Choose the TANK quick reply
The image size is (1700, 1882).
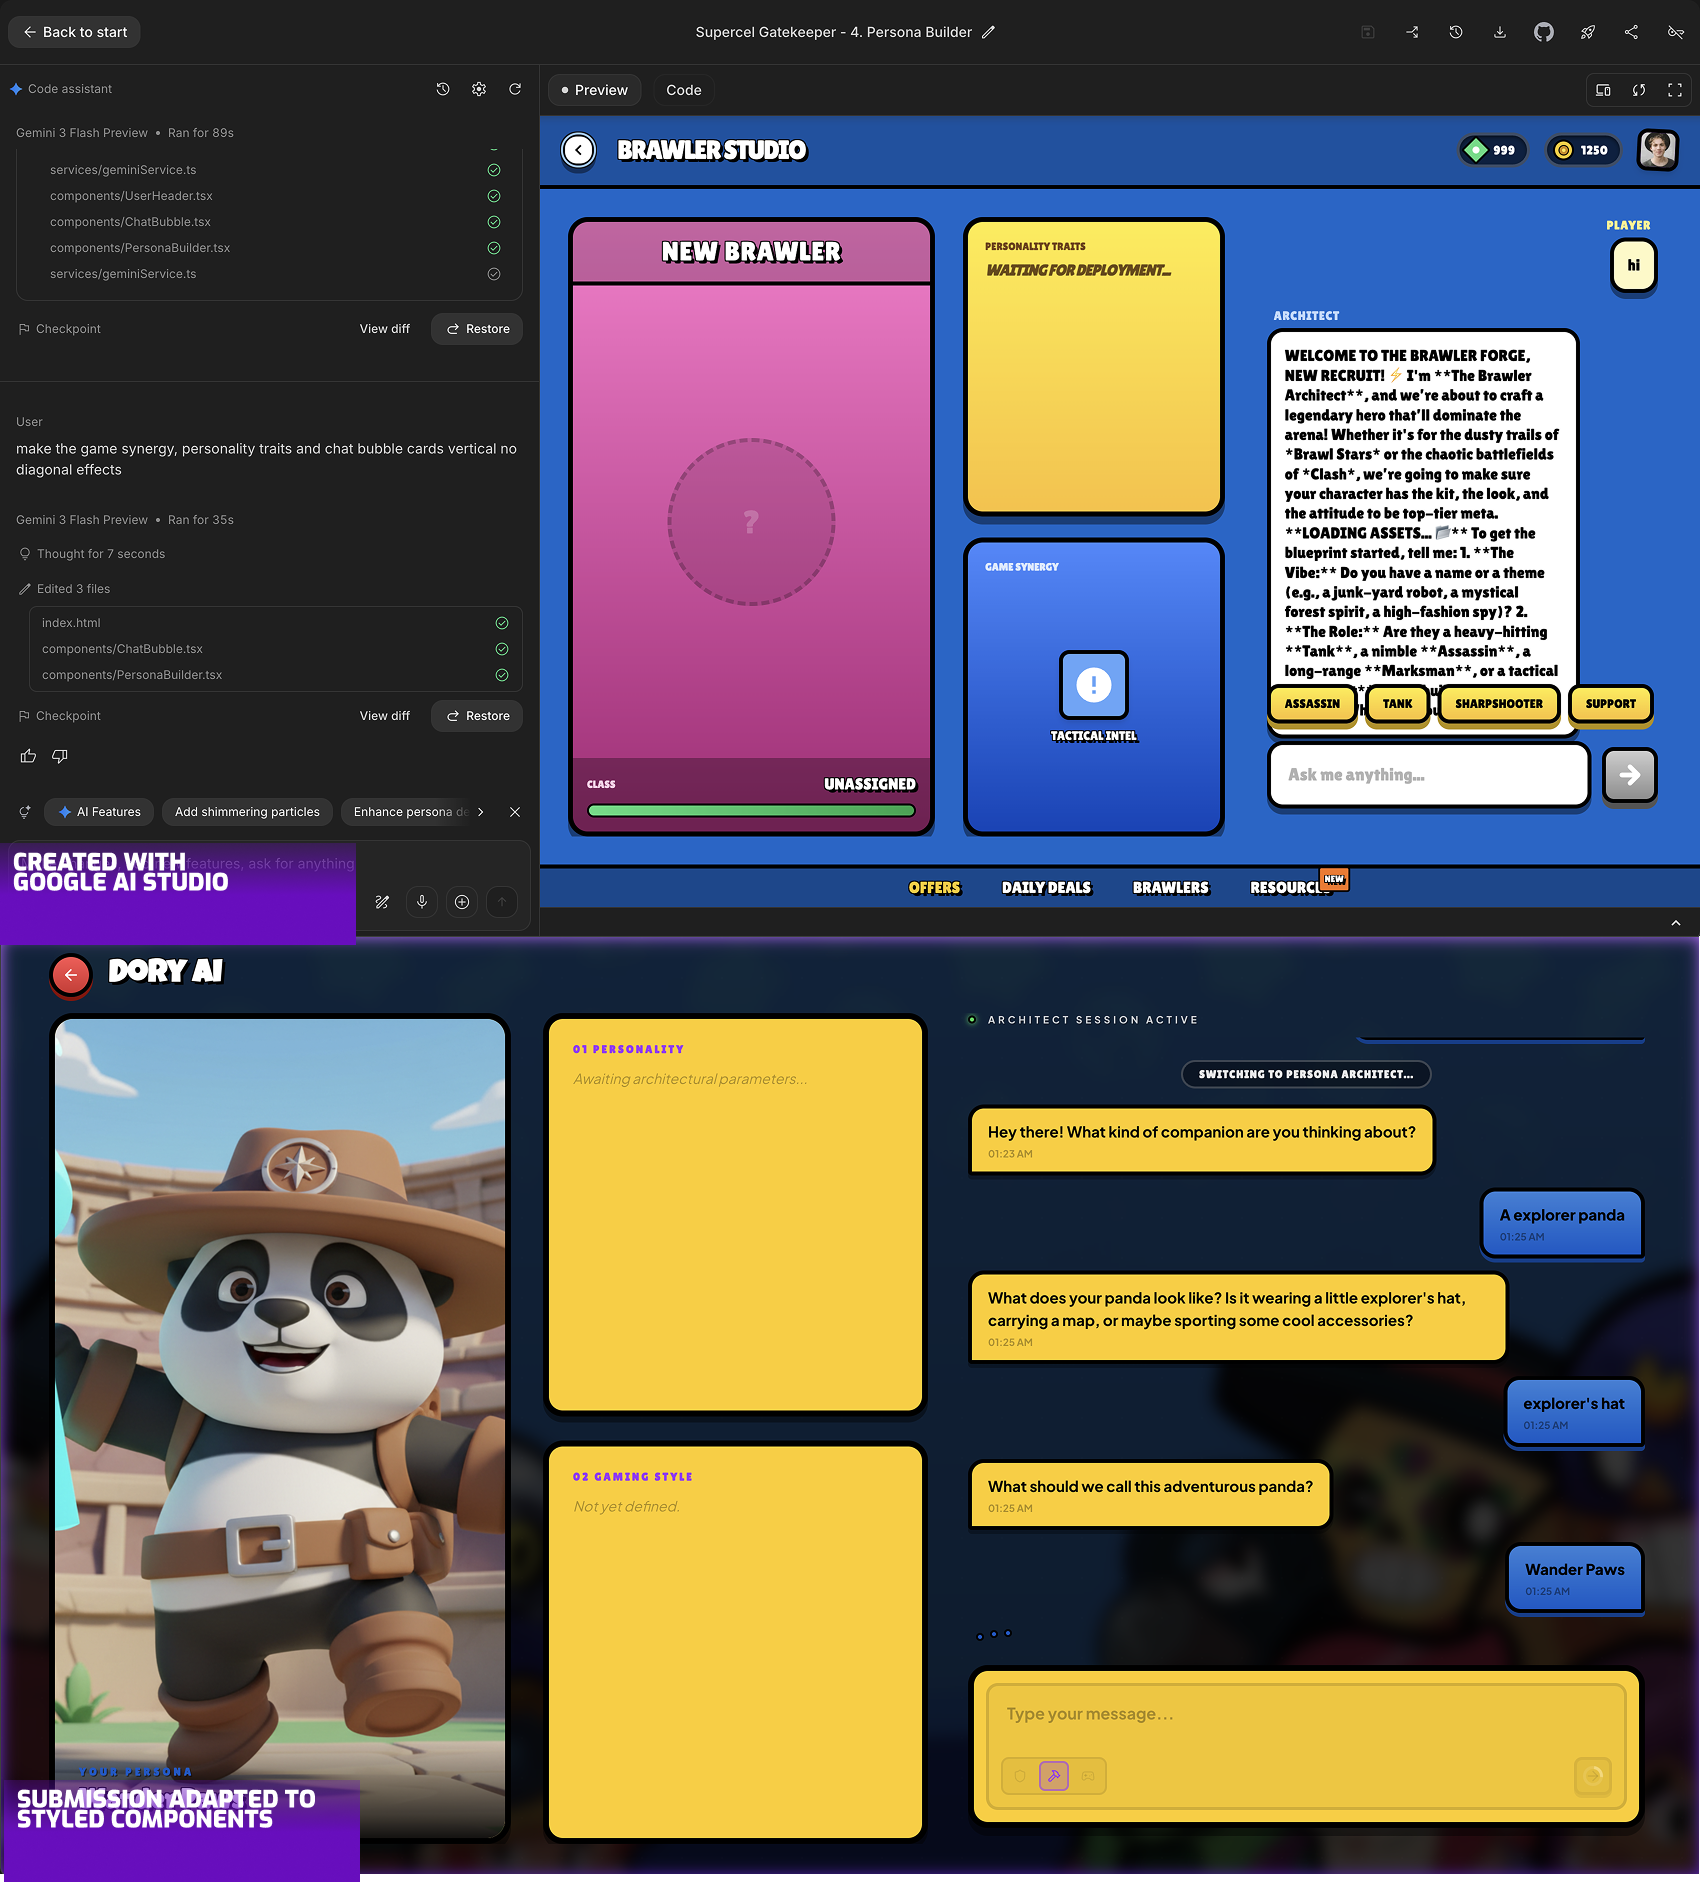coord(1397,704)
